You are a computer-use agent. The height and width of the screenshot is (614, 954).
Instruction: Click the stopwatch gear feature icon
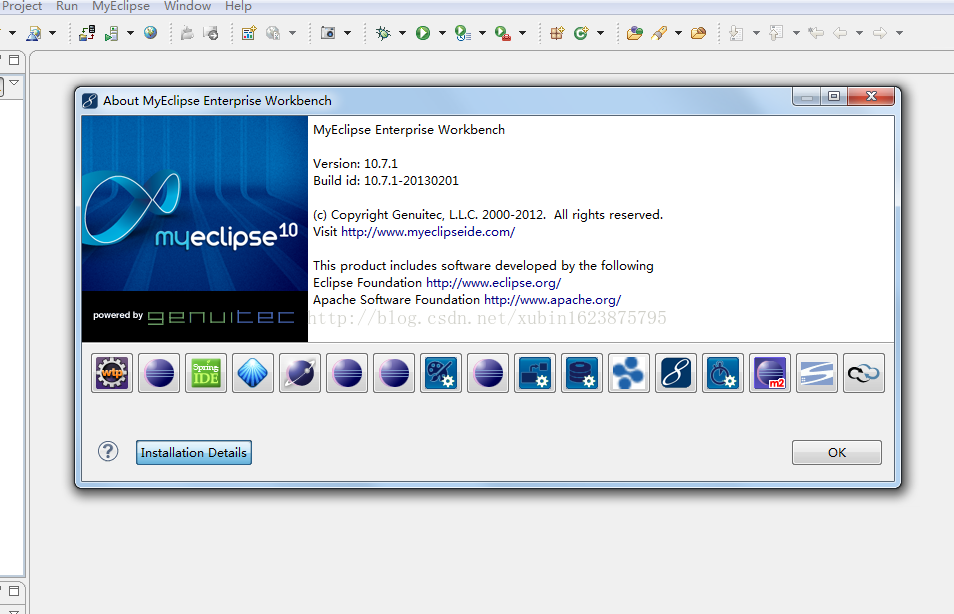(723, 373)
